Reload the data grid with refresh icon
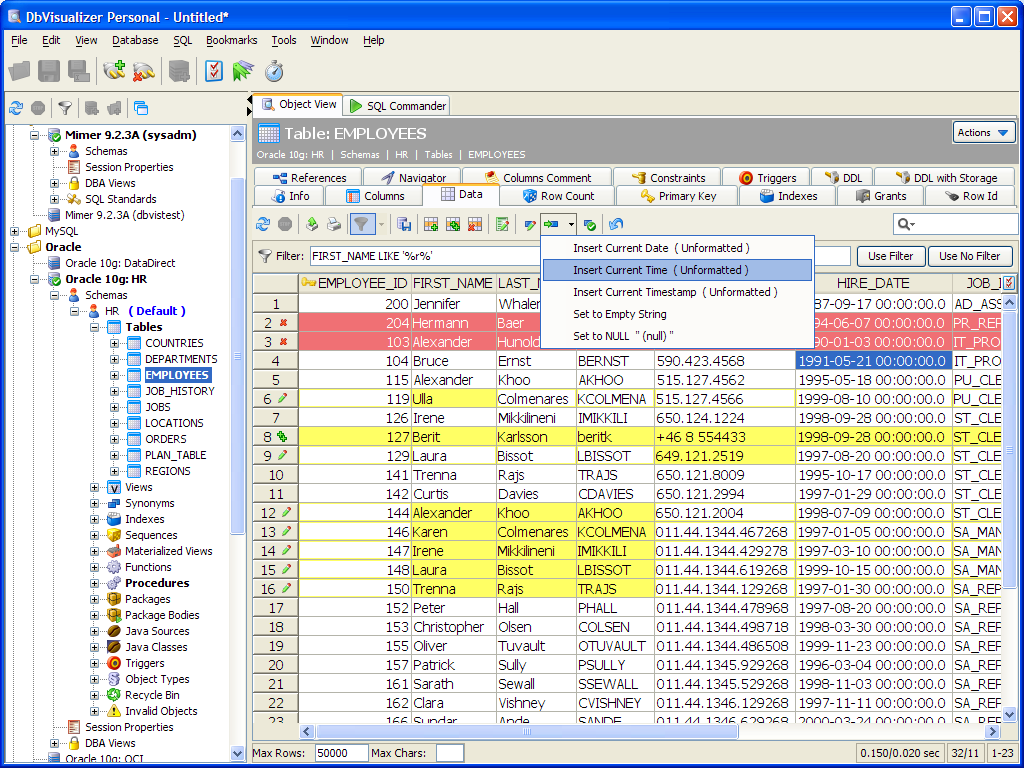Screen dimensions: 1024x768 click(263, 225)
